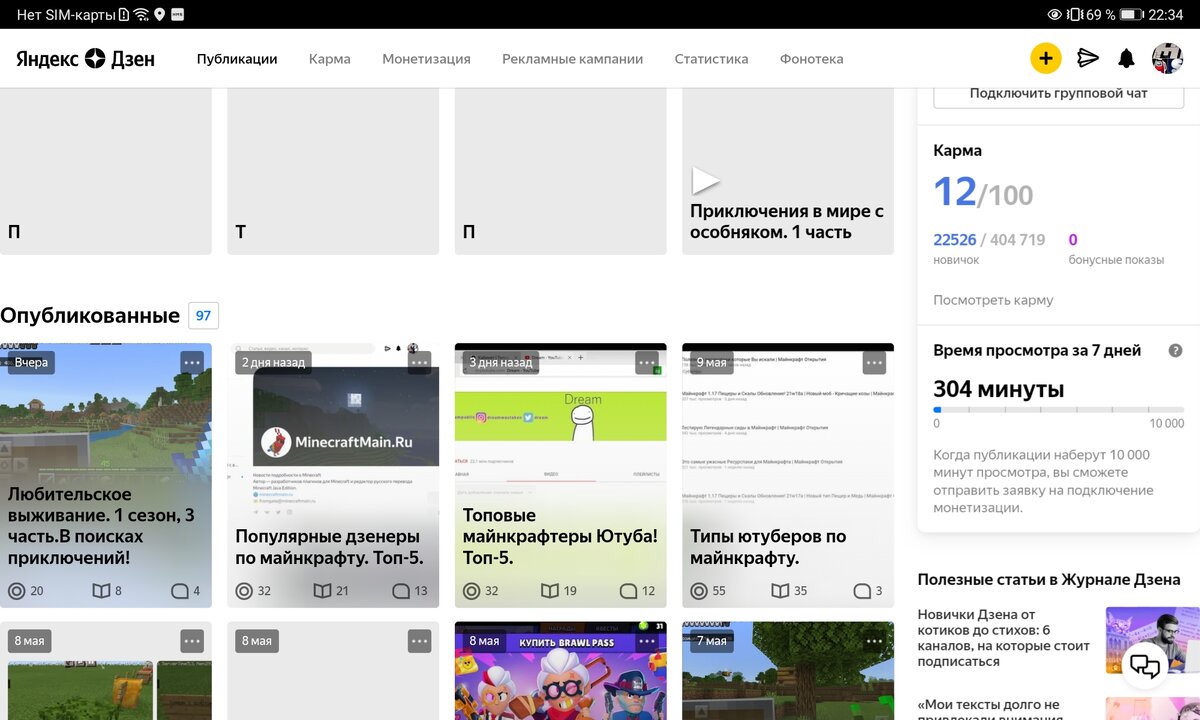Go to Монетизация tab
1200x720 pixels.
(426, 59)
